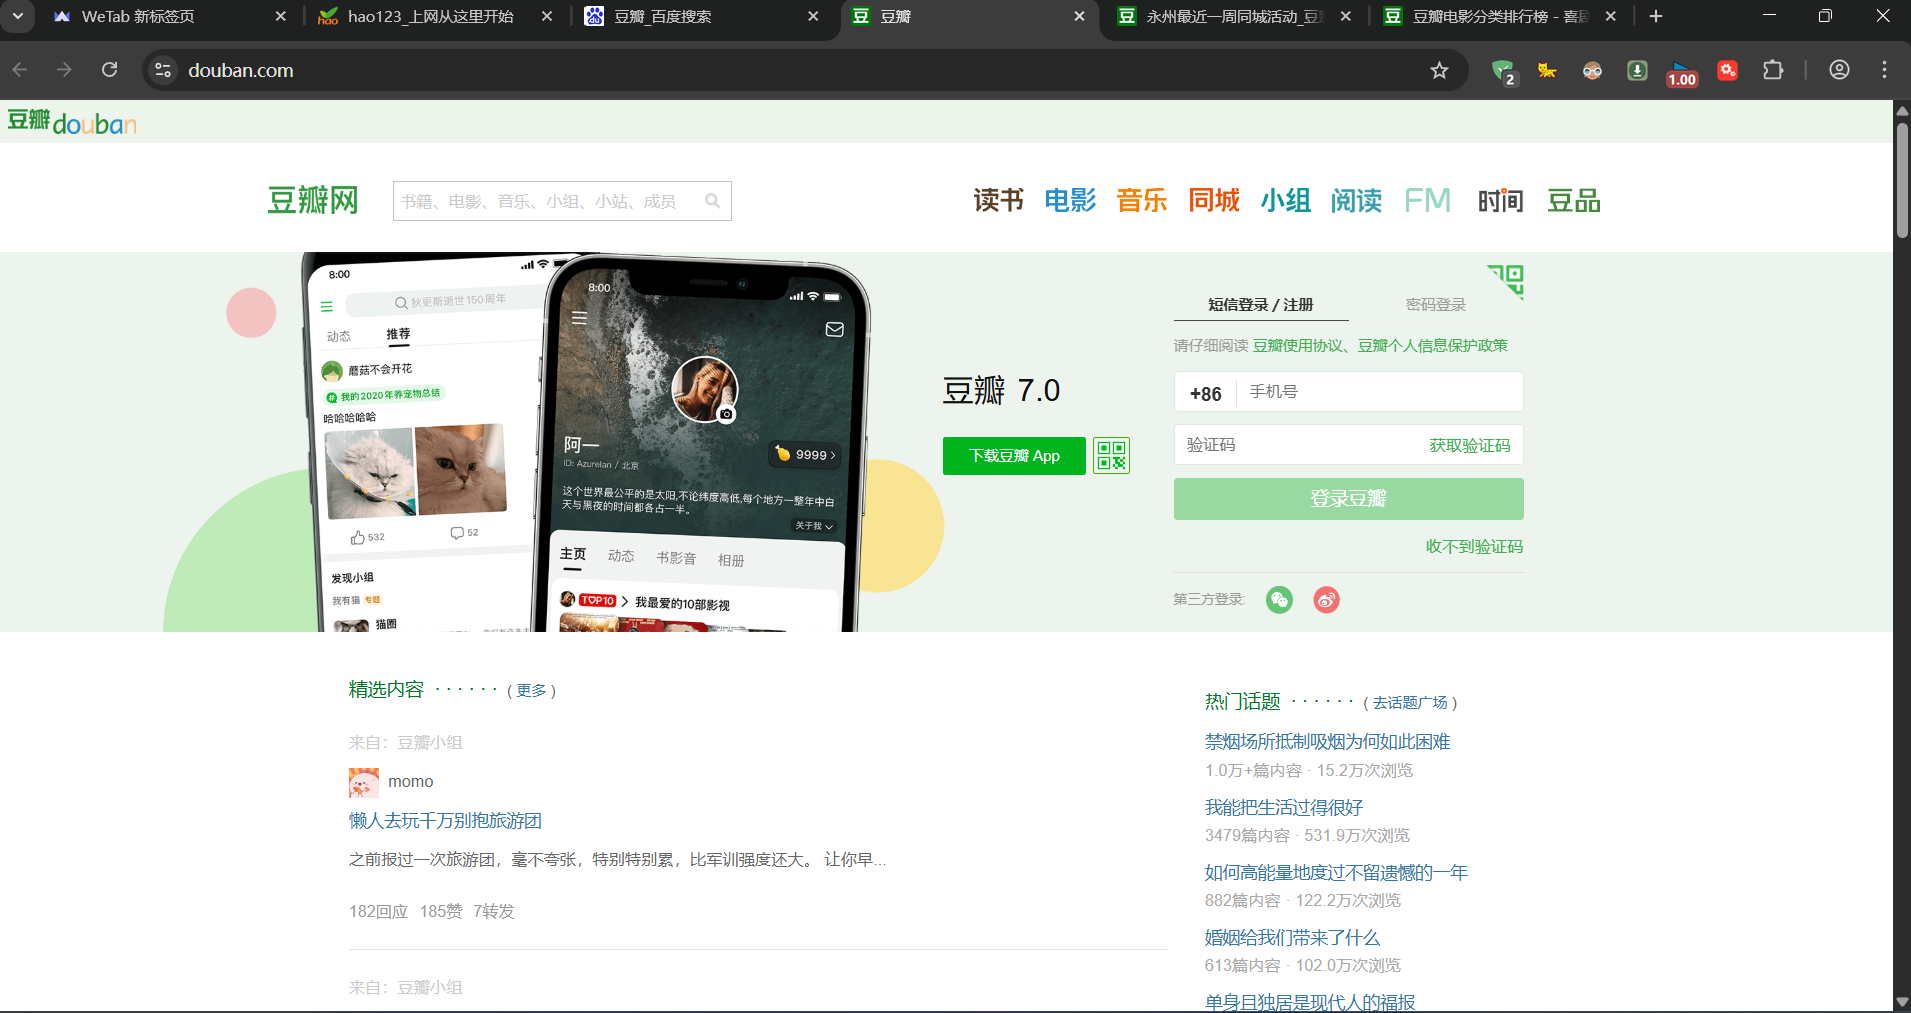View site information icon in address bar
This screenshot has height=1013, width=1911.
click(x=163, y=70)
